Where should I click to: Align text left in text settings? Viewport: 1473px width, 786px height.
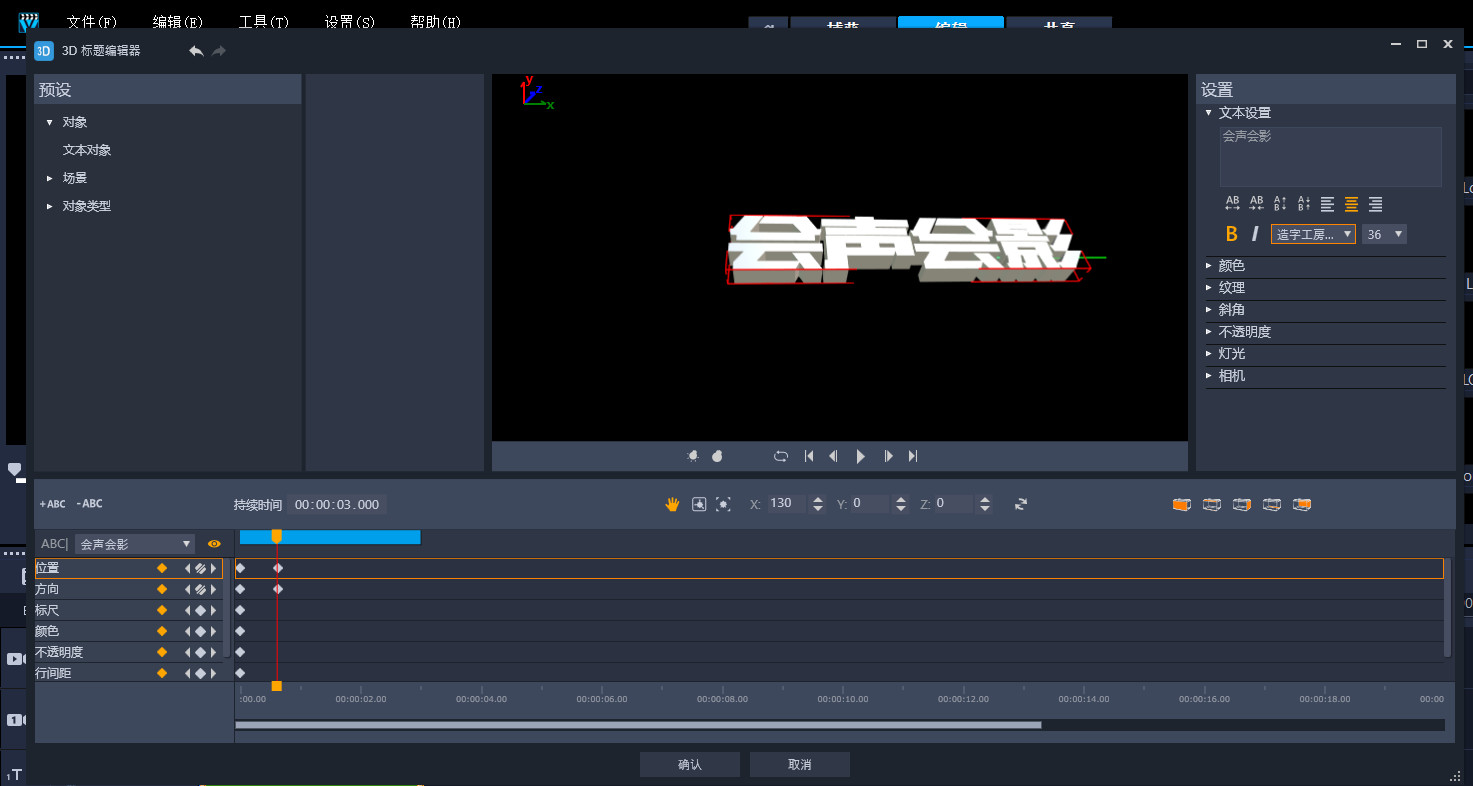pyautogui.click(x=1327, y=204)
